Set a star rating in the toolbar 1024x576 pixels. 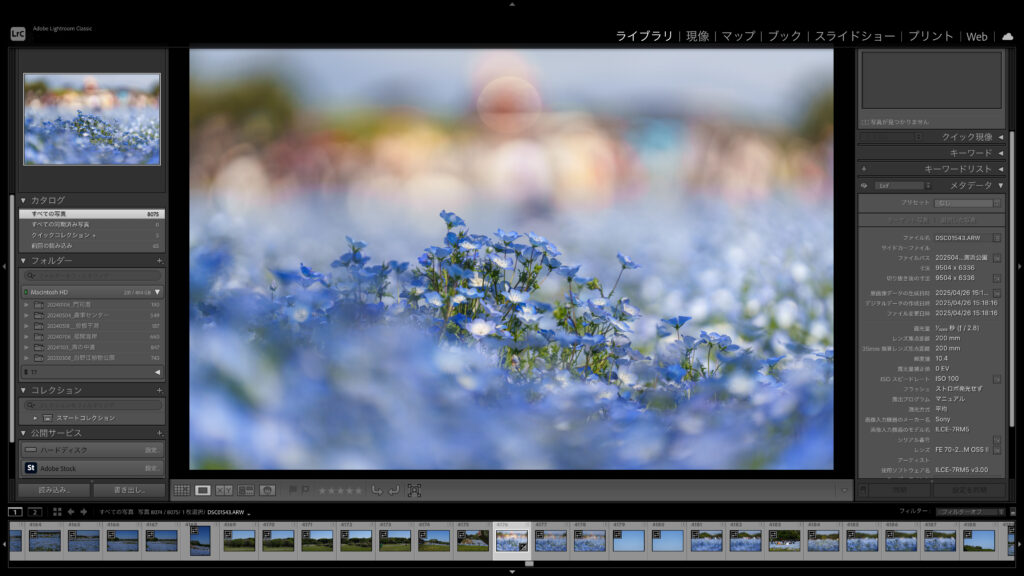(341, 490)
